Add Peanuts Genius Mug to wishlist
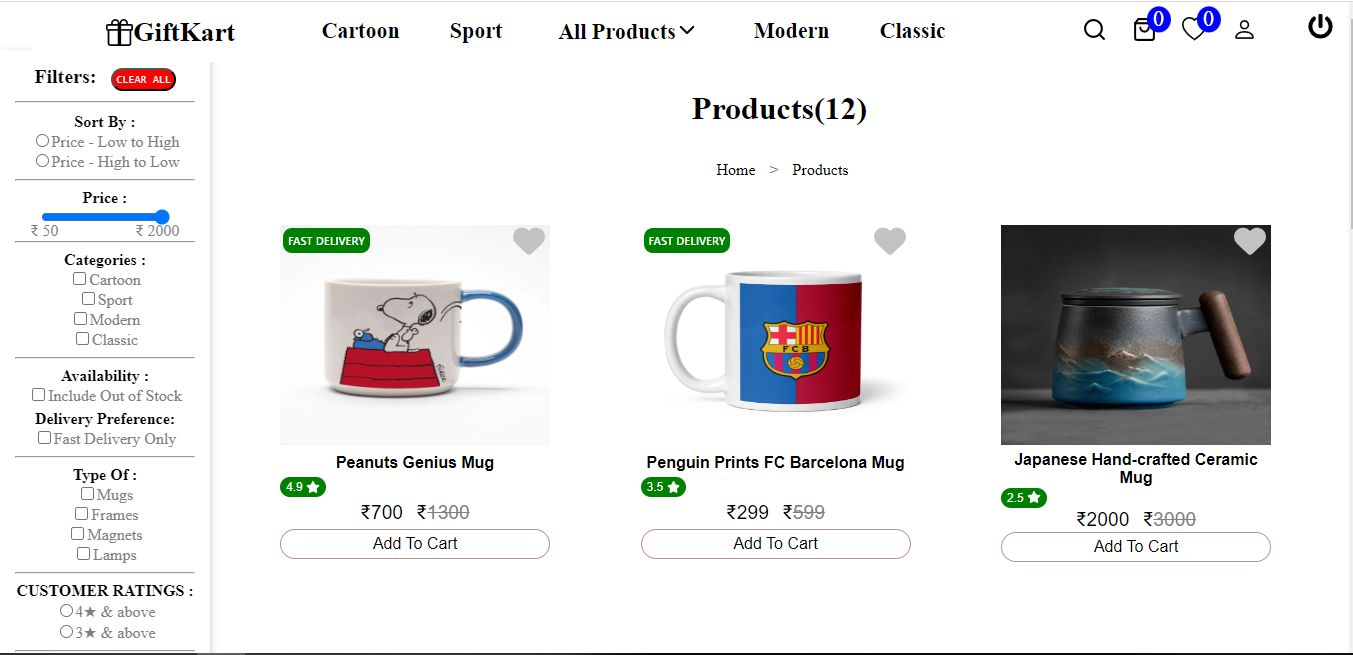The width and height of the screenshot is (1353, 655). 529,241
